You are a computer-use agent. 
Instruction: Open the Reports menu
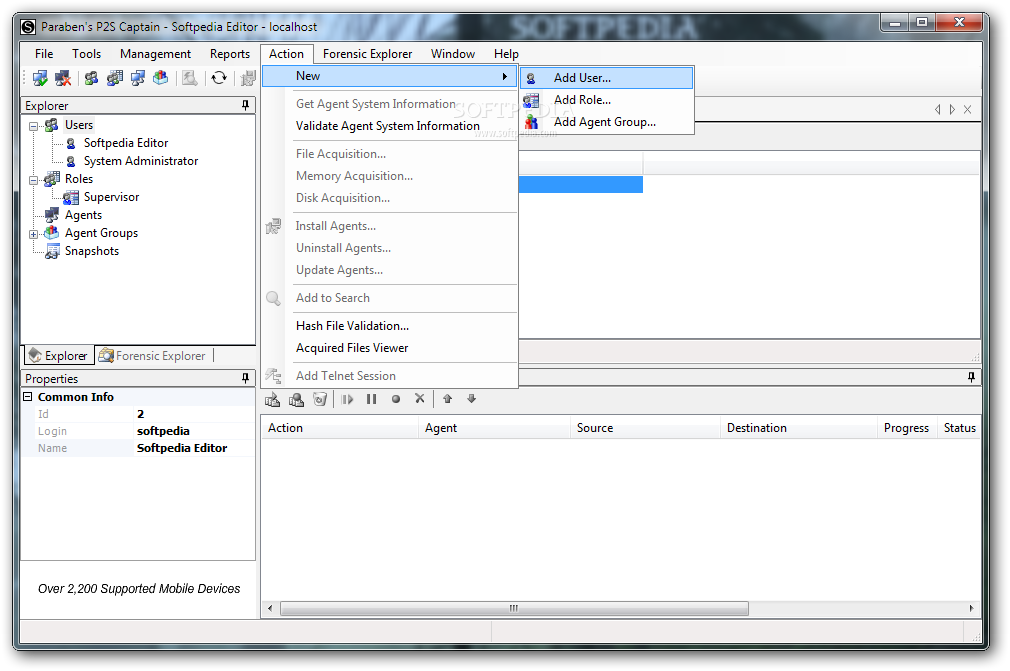(x=229, y=54)
